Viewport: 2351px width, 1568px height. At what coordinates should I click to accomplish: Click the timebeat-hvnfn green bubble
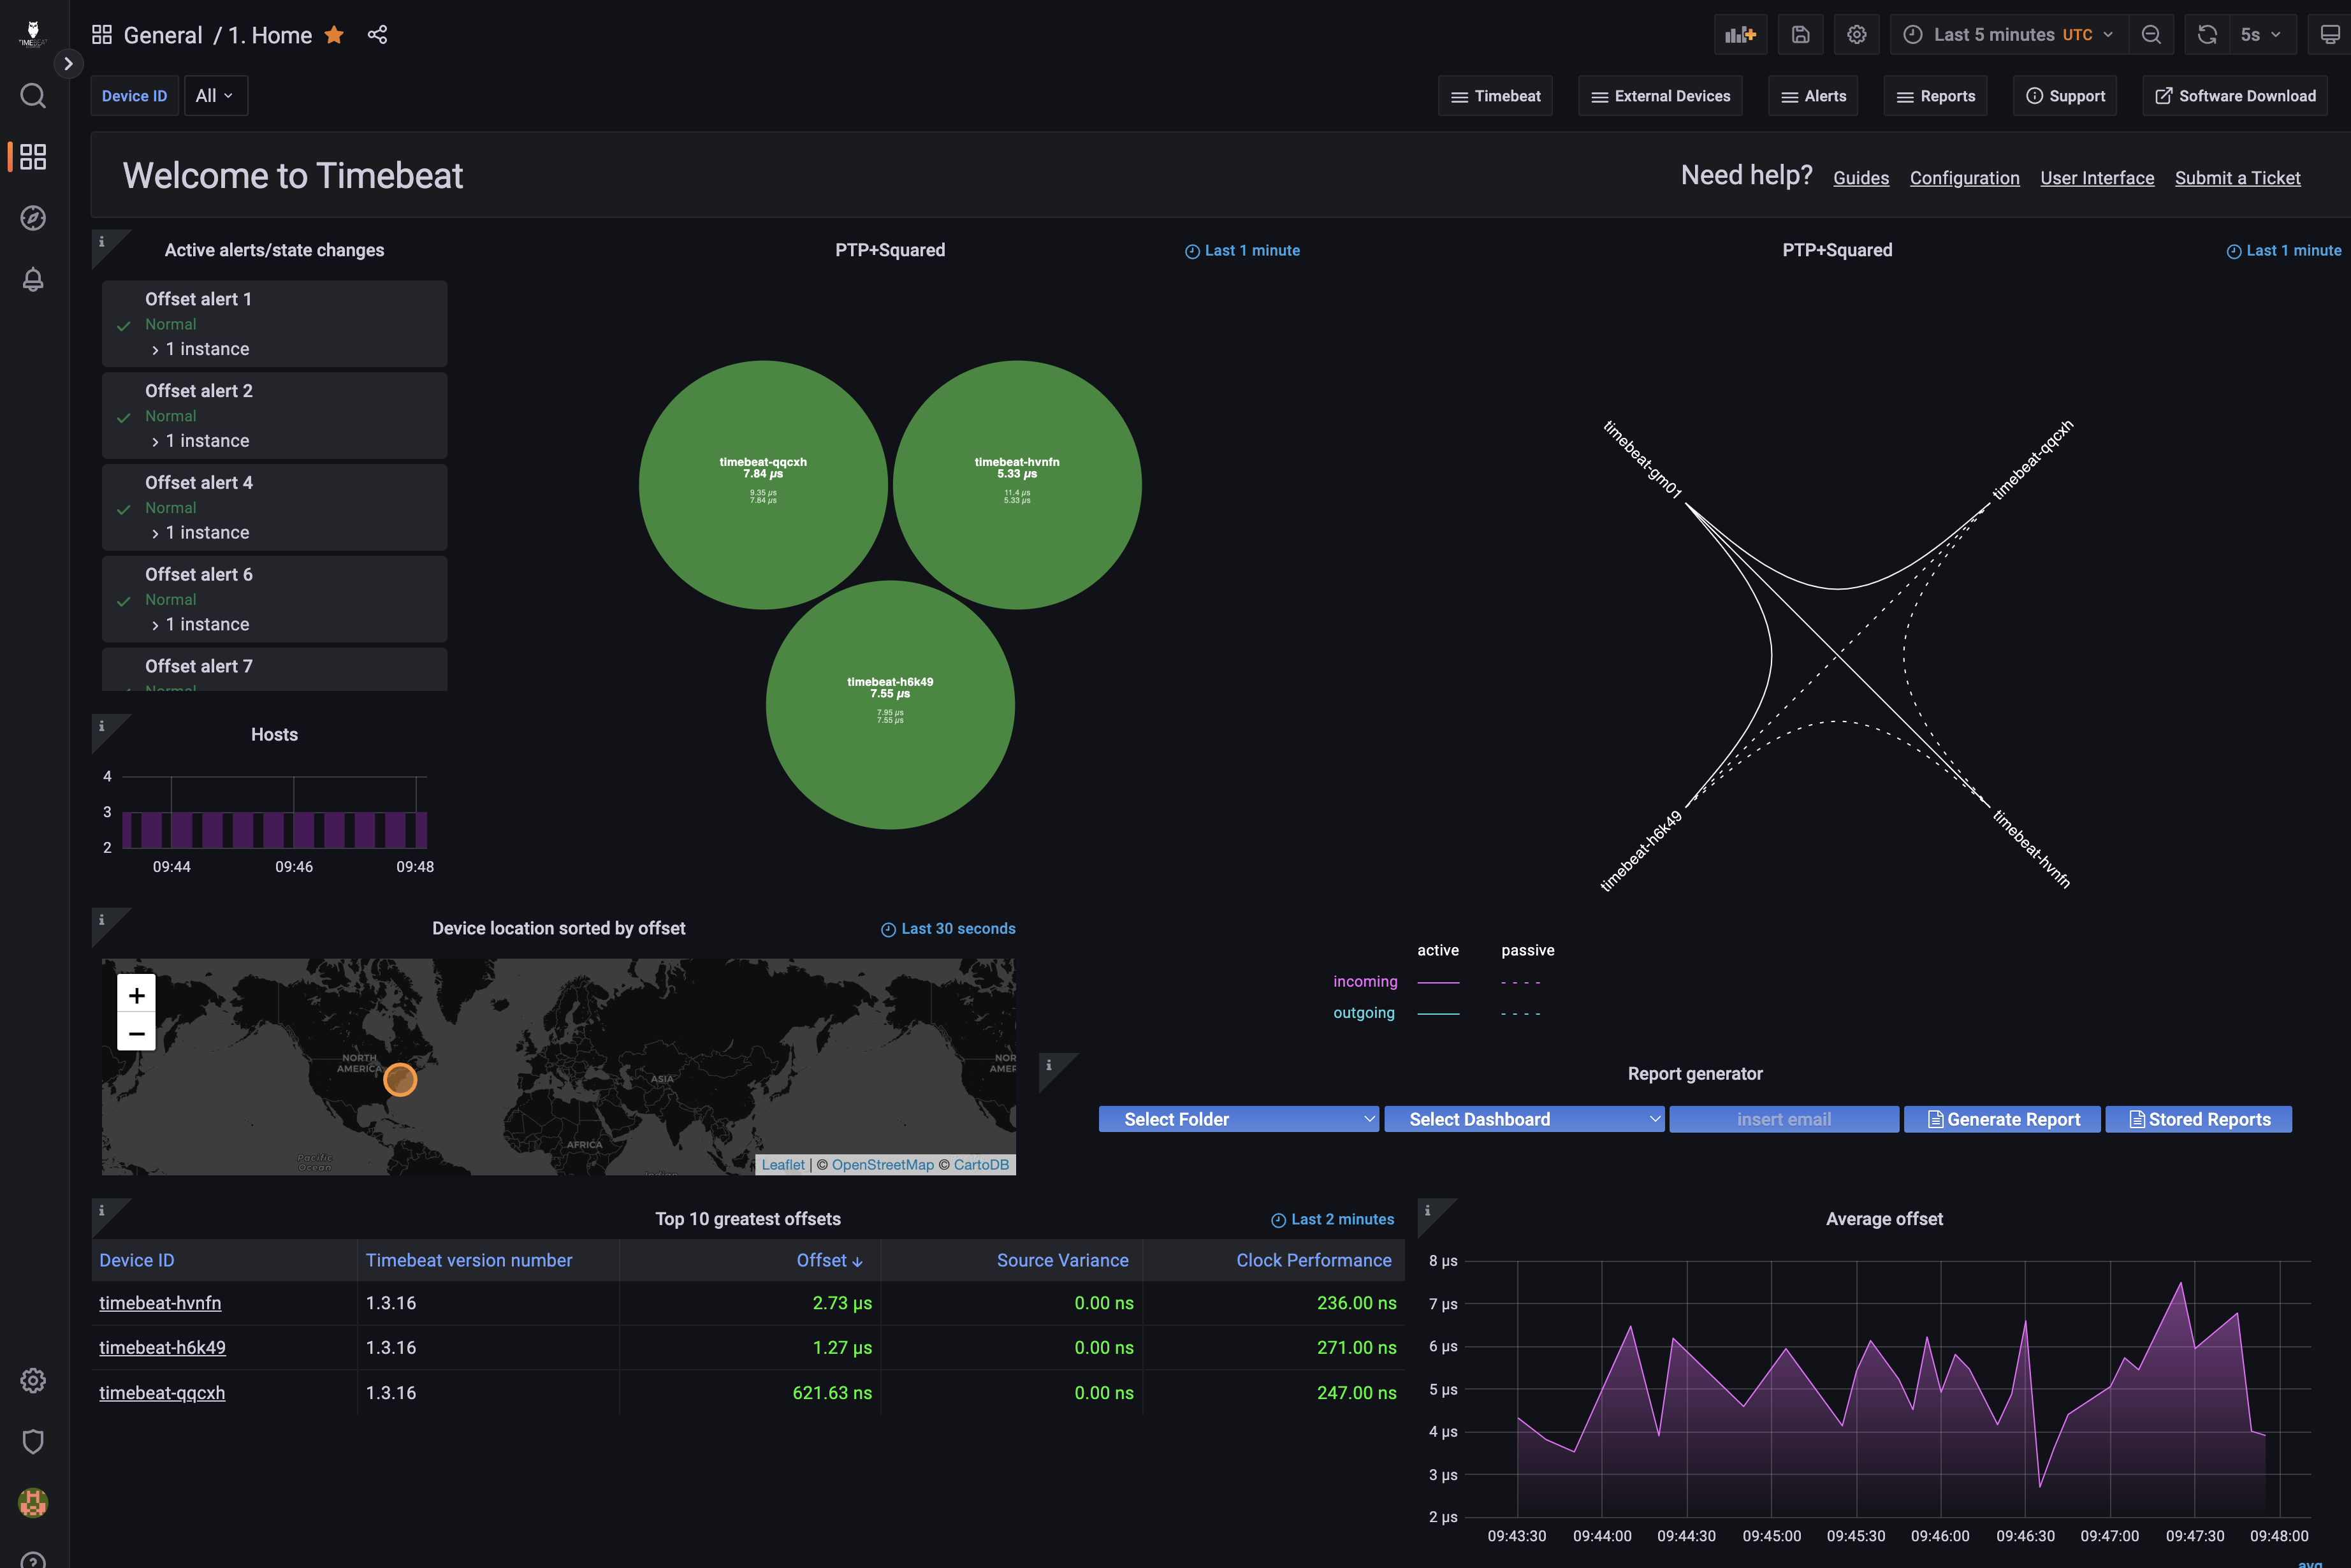point(1017,485)
